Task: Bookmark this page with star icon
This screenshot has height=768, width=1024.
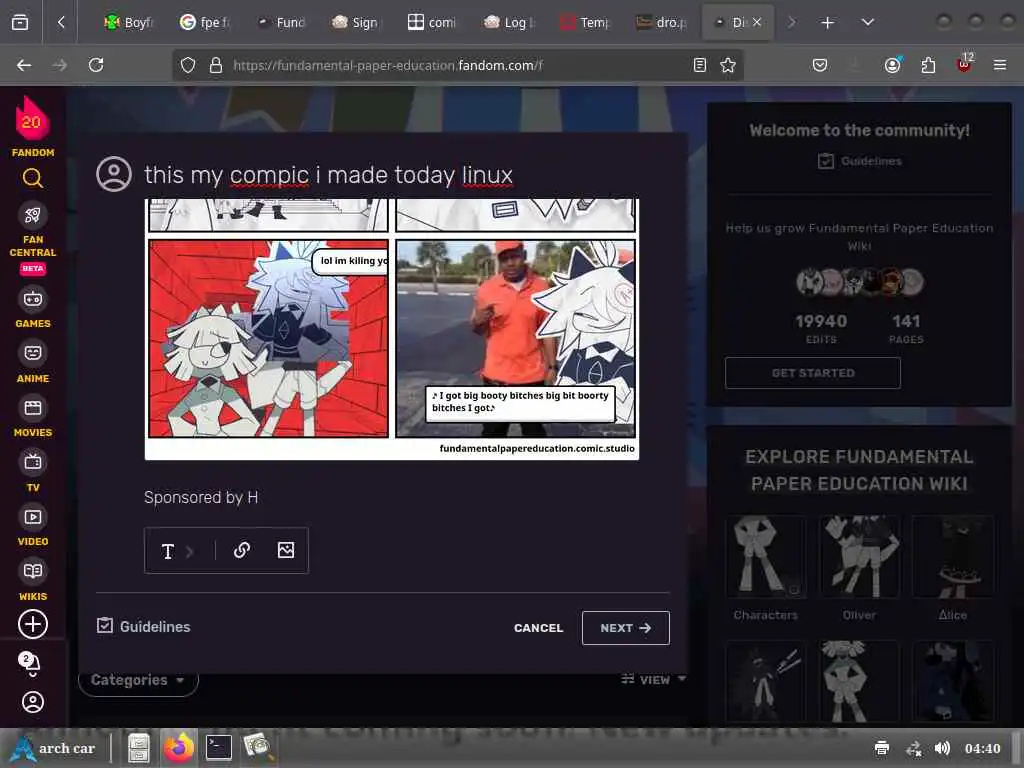Action: click(728, 65)
